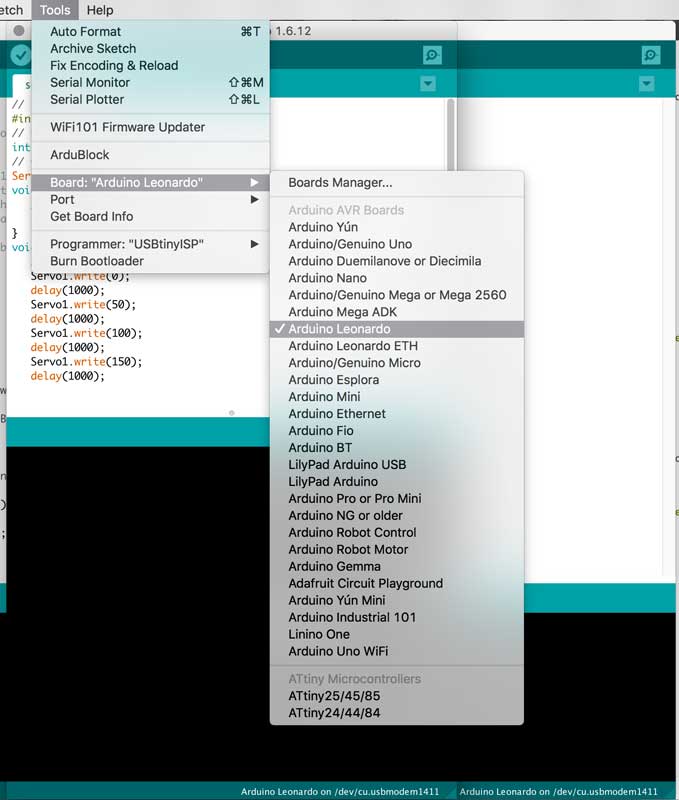
Task: Select Arduino Yún board
Action: (x=397, y=227)
